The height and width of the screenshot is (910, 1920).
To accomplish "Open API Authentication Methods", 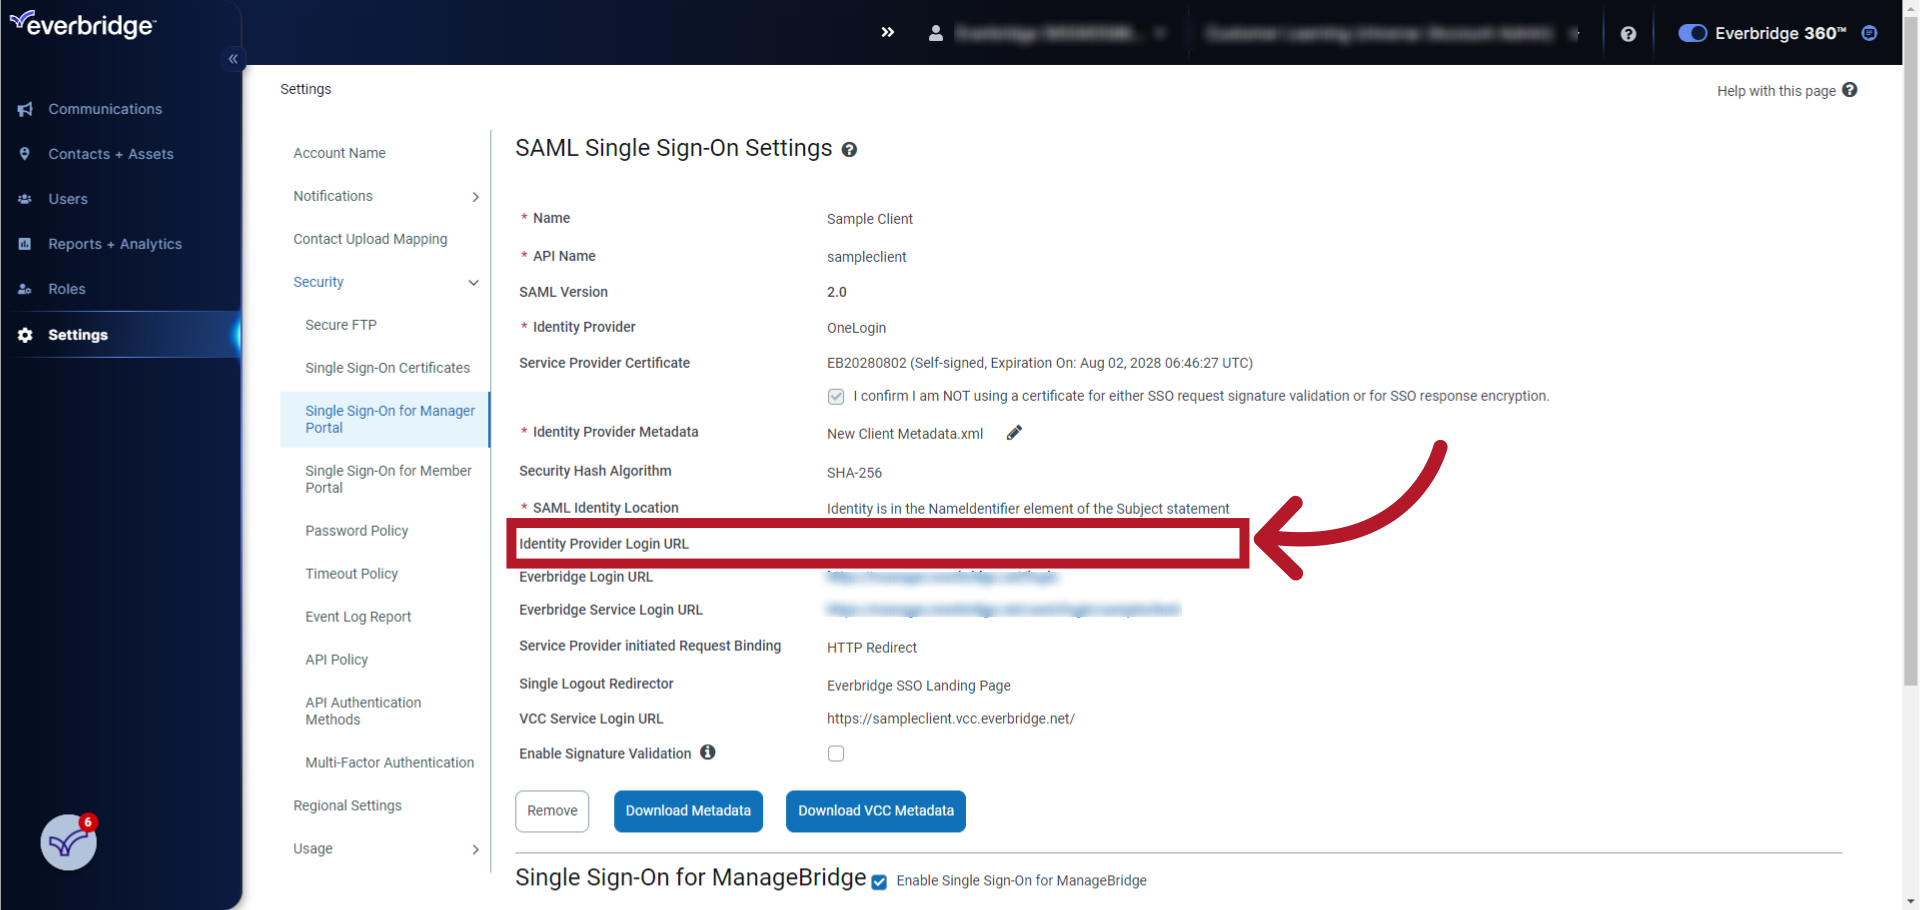I will (x=363, y=711).
